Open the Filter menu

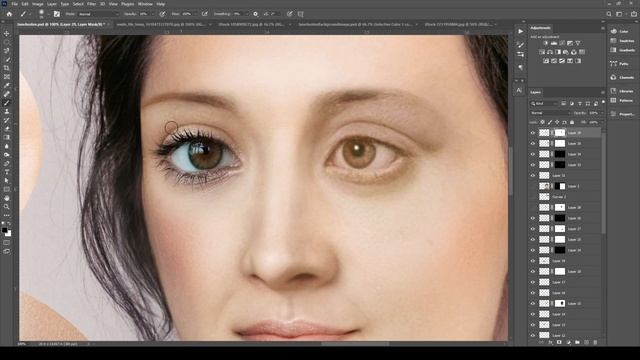click(91, 4)
